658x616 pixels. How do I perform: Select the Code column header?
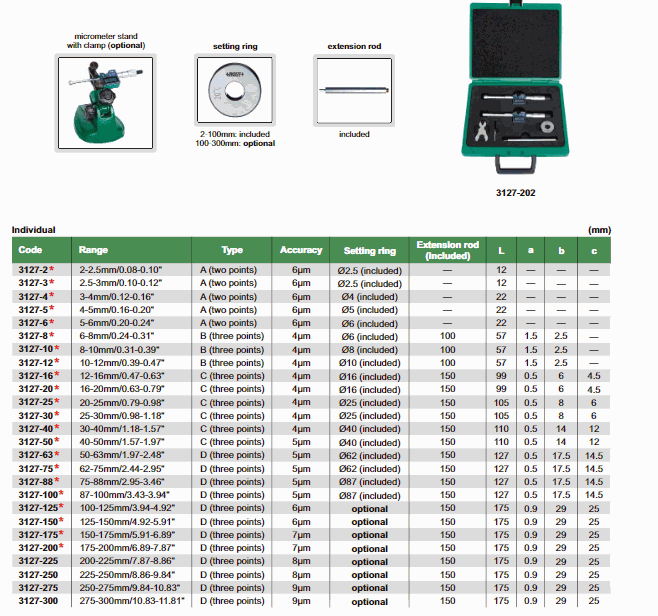coord(31,250)
